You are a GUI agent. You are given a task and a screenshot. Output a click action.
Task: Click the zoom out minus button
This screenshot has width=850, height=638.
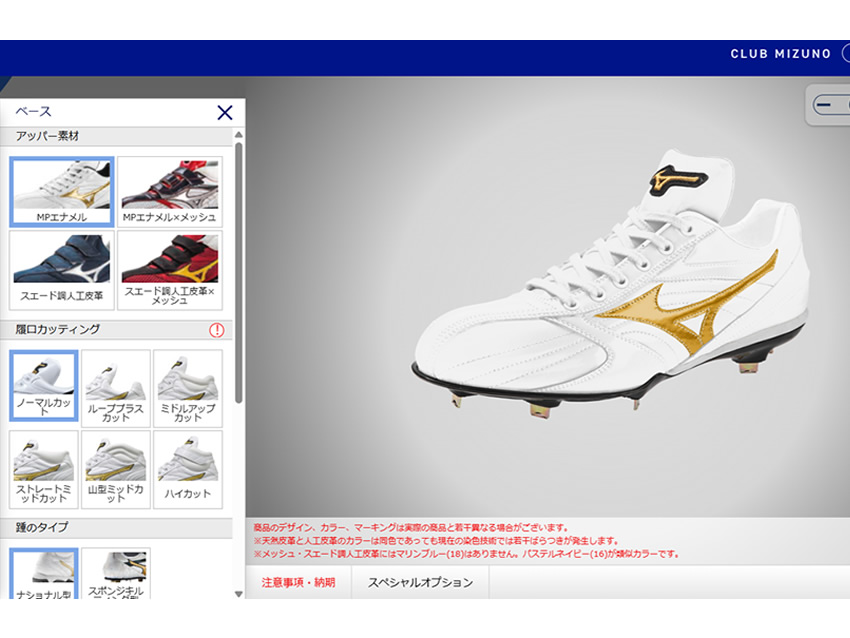[x=824, y=105]
